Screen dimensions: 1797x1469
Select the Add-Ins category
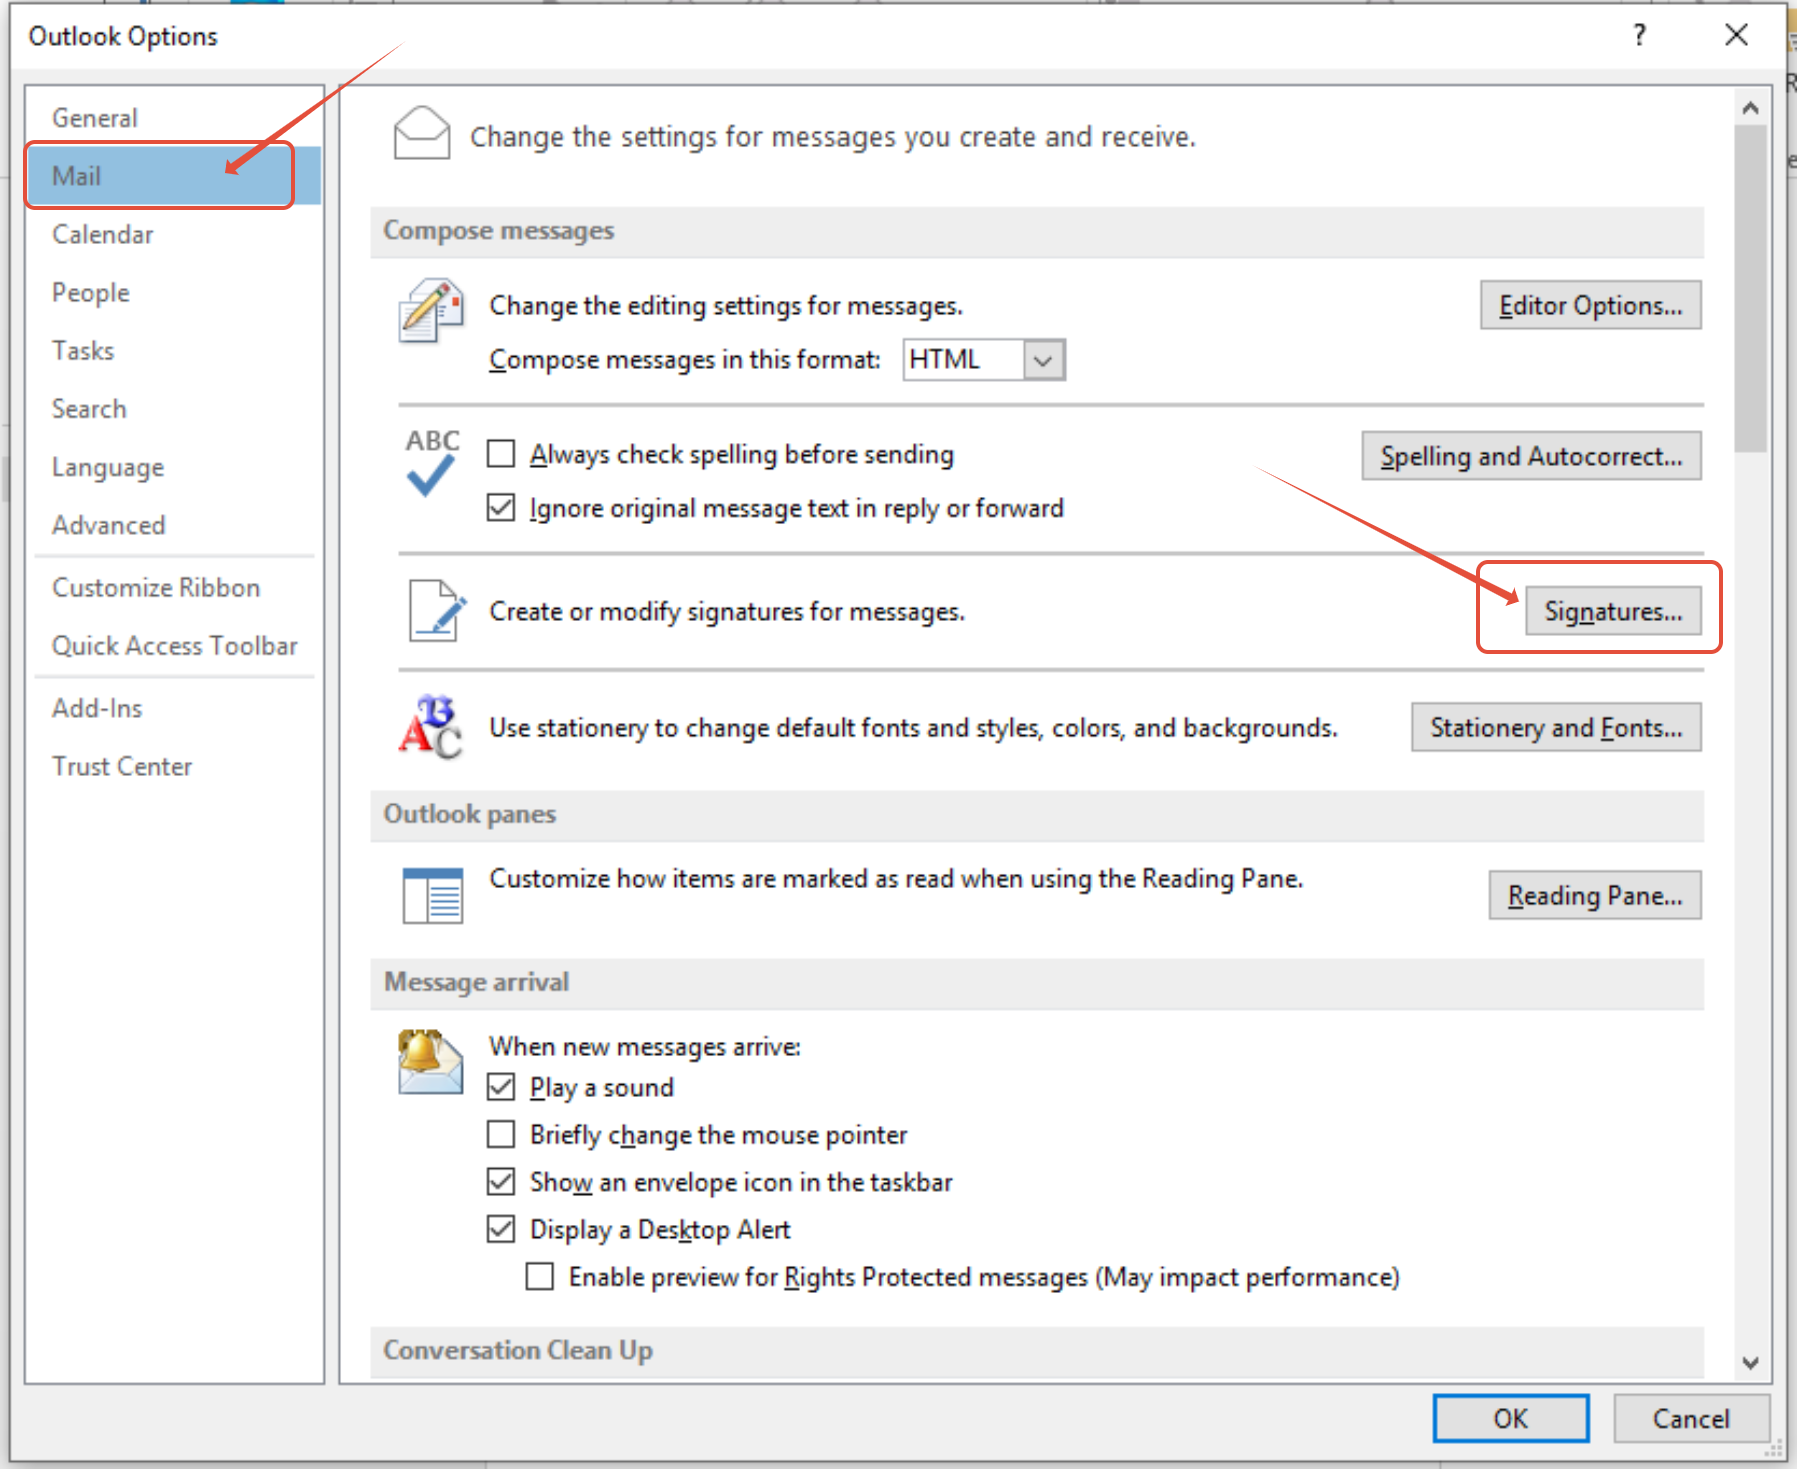[x=173, y=708]
